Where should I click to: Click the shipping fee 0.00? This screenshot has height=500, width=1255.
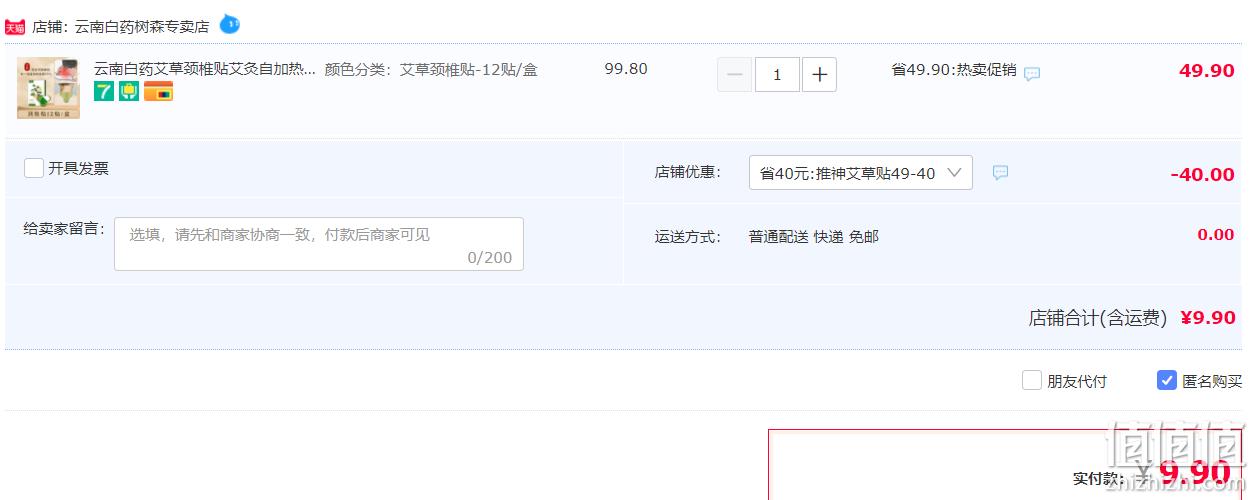pyautogui.click(x=1216, y=235)
